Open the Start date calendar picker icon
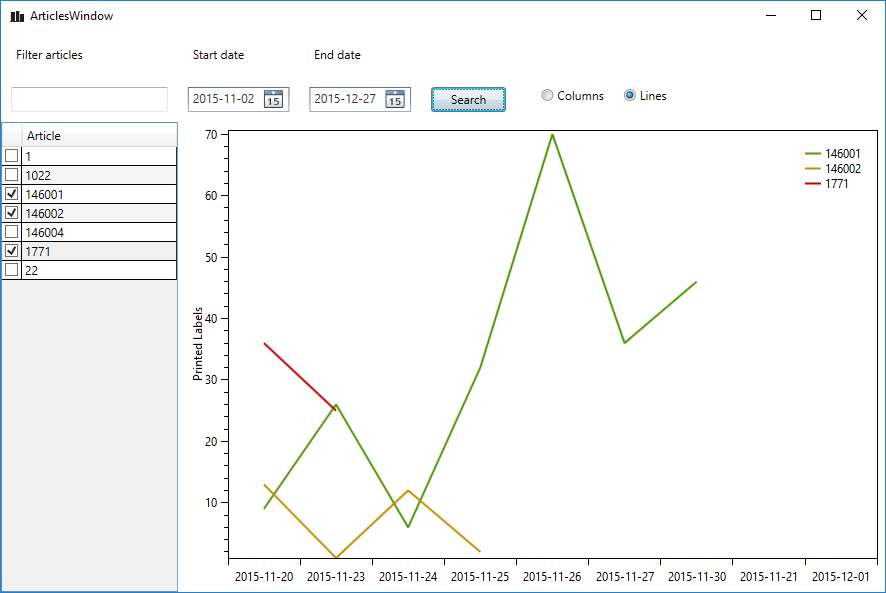This screenshot has height=593, width=886. coord(274,99)
